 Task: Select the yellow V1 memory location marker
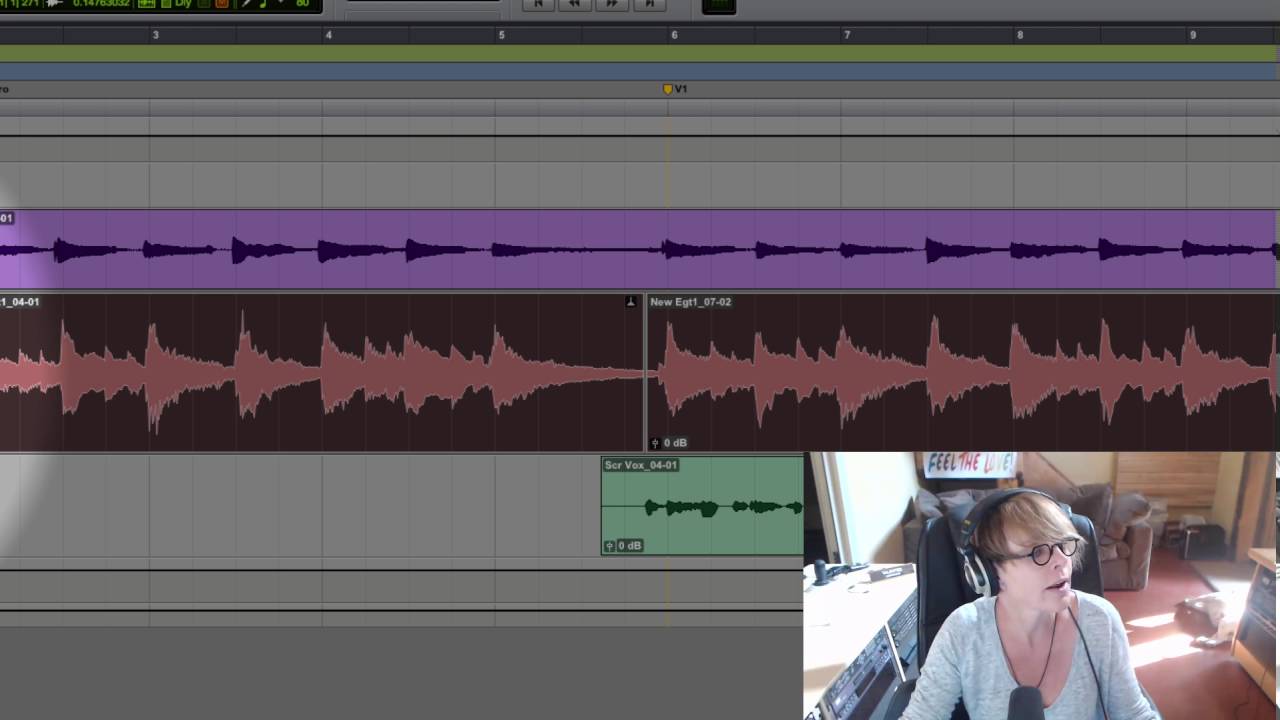[668, 89]
